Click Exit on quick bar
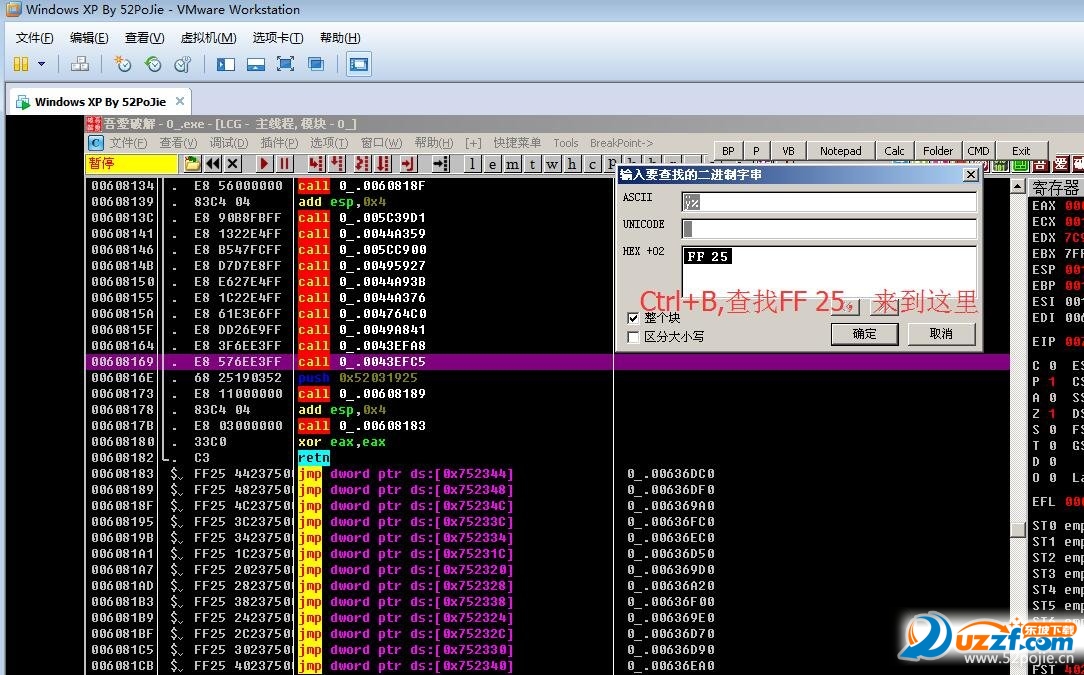The width and height of the screenshot is (1084, 675). click(1021, 151)
